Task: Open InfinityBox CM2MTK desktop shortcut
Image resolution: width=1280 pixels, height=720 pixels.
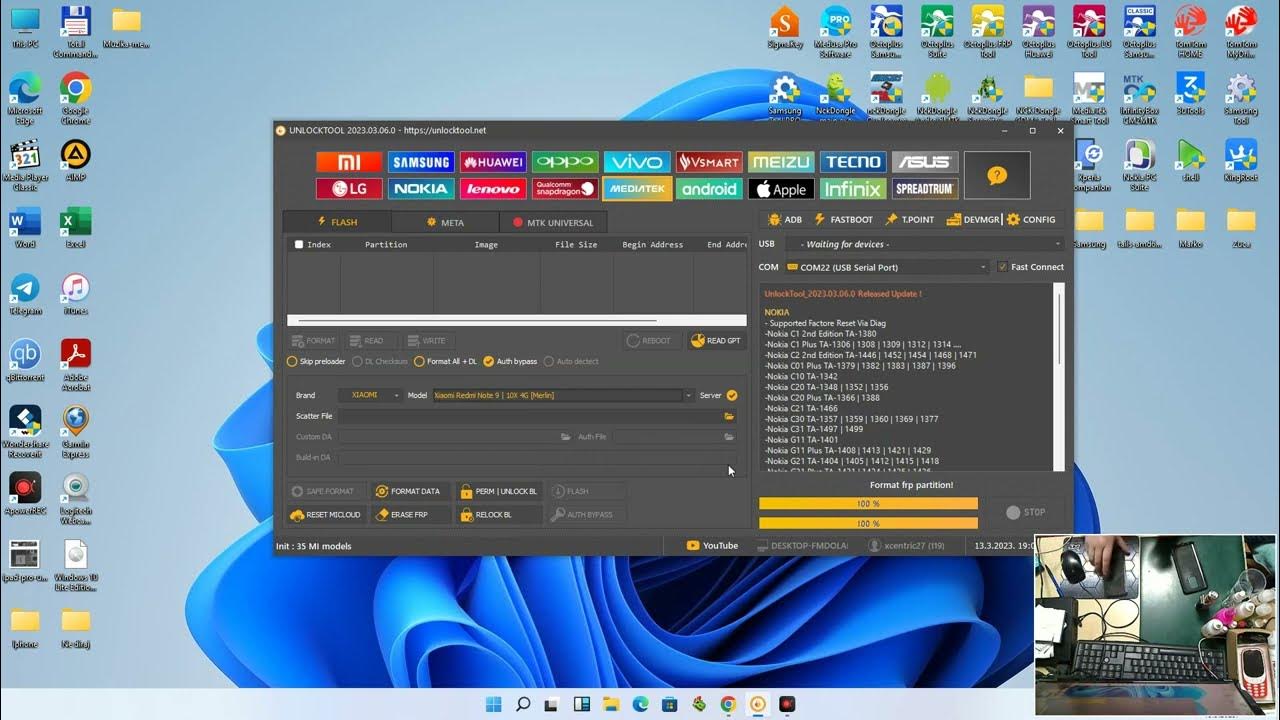Action: point(1139,97)
